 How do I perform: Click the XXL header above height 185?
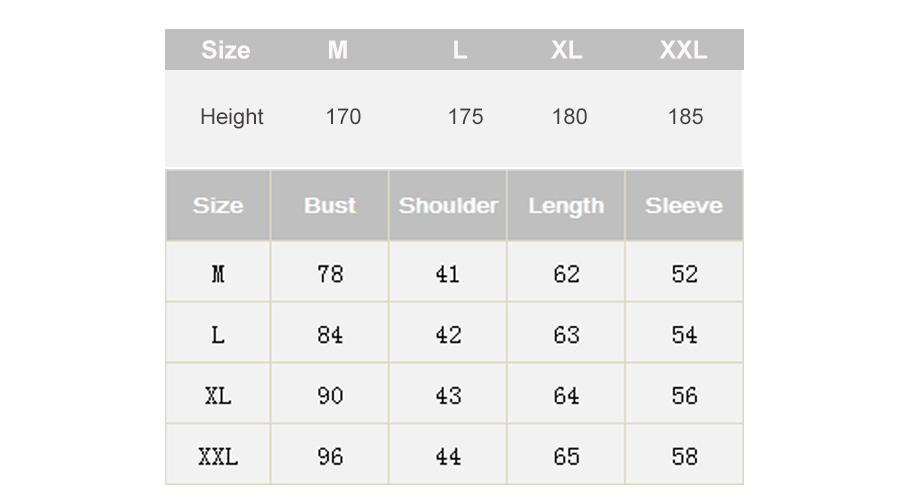[x=683, y=50]
